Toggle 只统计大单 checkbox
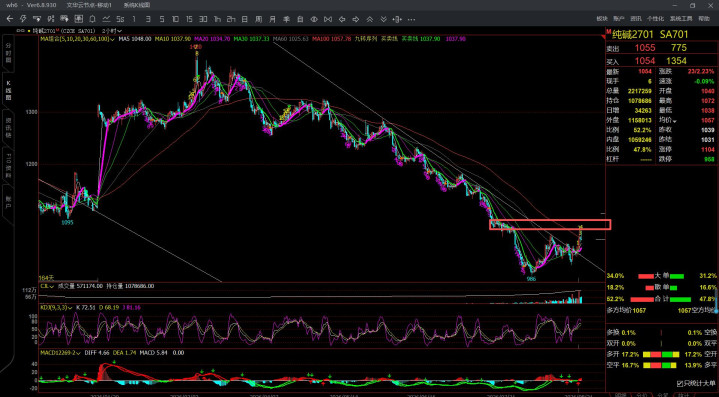719x397 pixels. point(680,383)
